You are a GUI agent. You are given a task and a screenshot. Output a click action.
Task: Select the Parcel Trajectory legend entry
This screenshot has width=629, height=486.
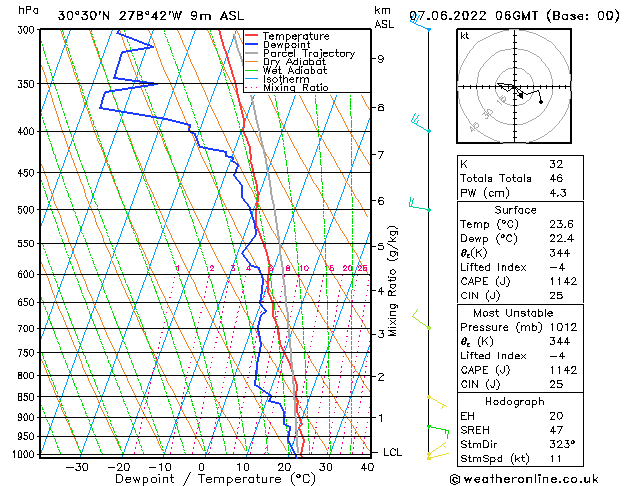300,53
